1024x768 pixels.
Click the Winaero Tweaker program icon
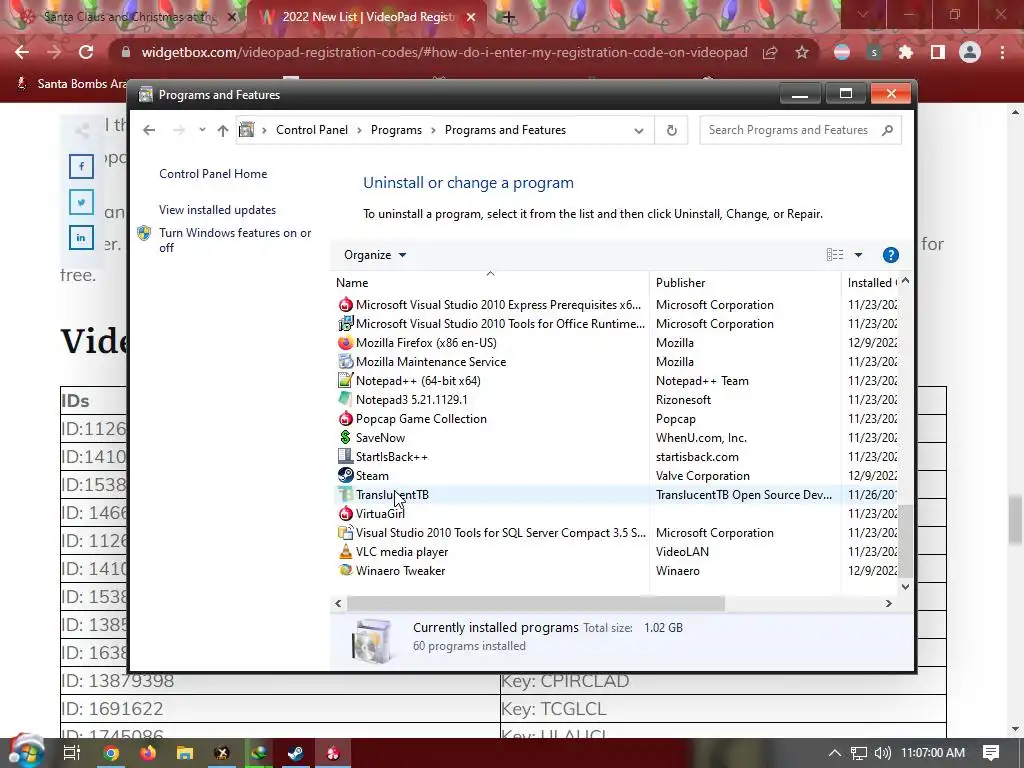[x=345, y=571]
